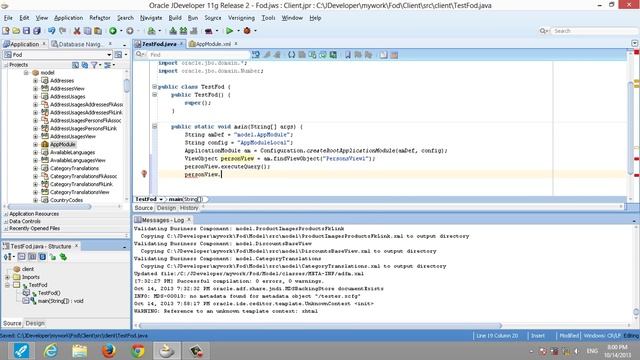Screen dimensions: 640x360
Task: Expand Imports node in Structure panel
Action: tap(7, 277)
